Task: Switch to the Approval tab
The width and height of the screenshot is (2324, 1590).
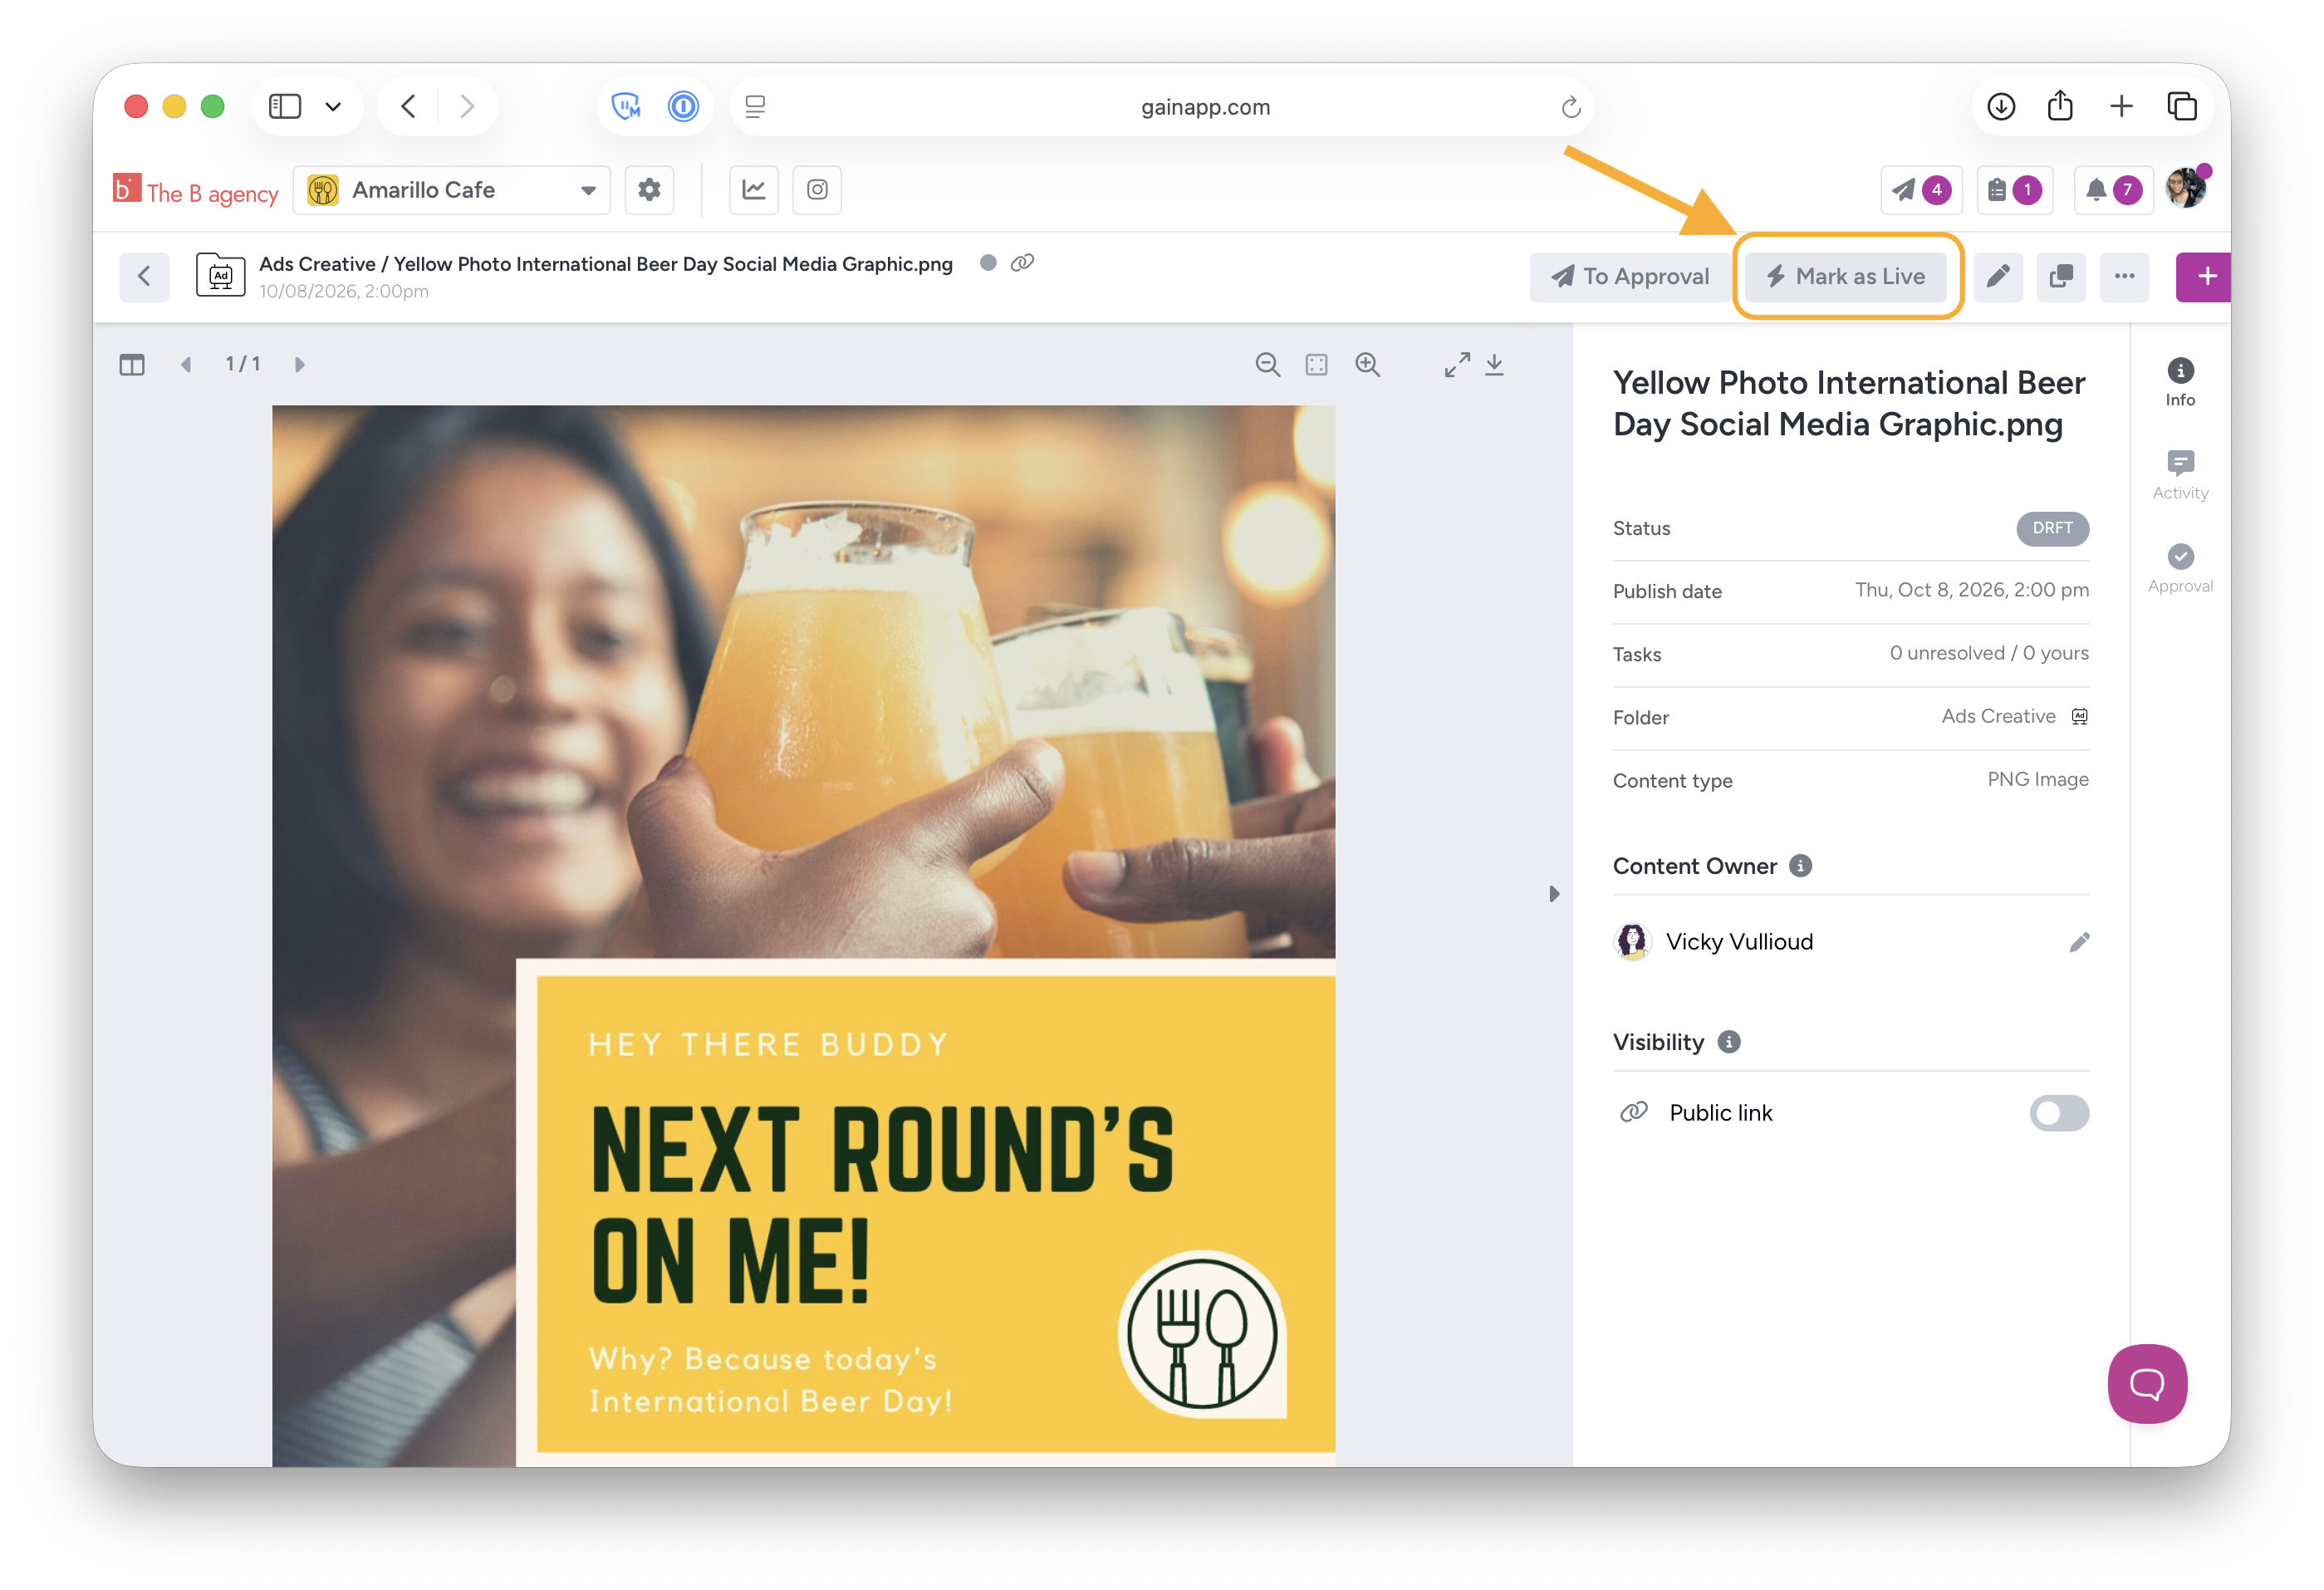Action: pyautogui.click(x=2180, y=568)
